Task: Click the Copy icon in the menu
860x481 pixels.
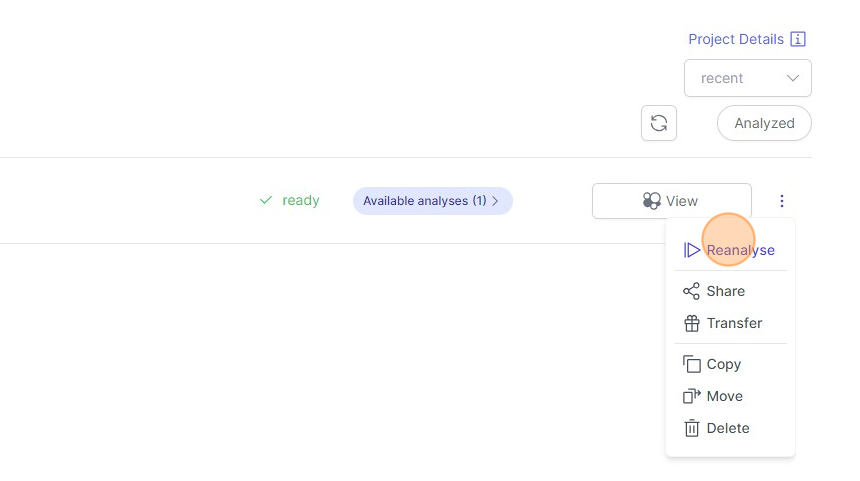Action: [691, 364]
